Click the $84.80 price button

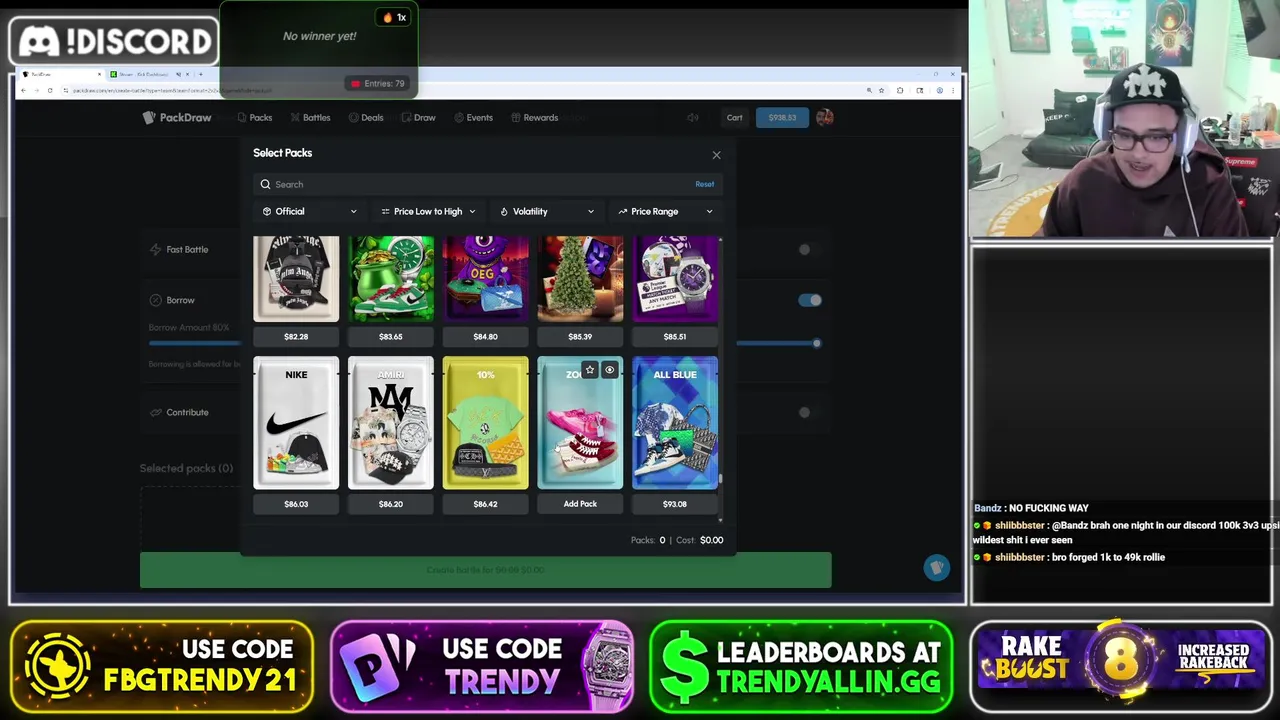pos(485,337)
